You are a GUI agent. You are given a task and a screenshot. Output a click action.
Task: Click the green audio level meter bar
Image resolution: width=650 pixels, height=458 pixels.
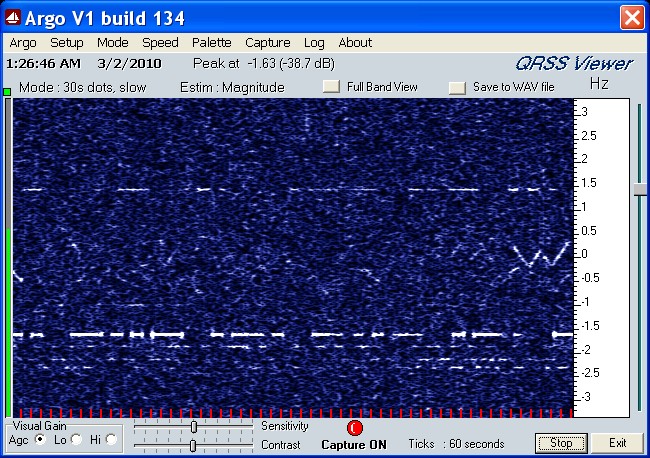coord(8,322)
